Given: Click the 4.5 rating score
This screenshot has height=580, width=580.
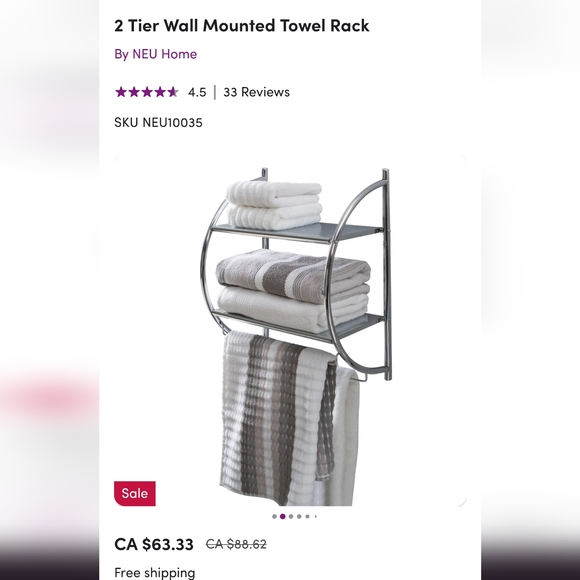Looking at the screenshot, I should tap(197, 92).
